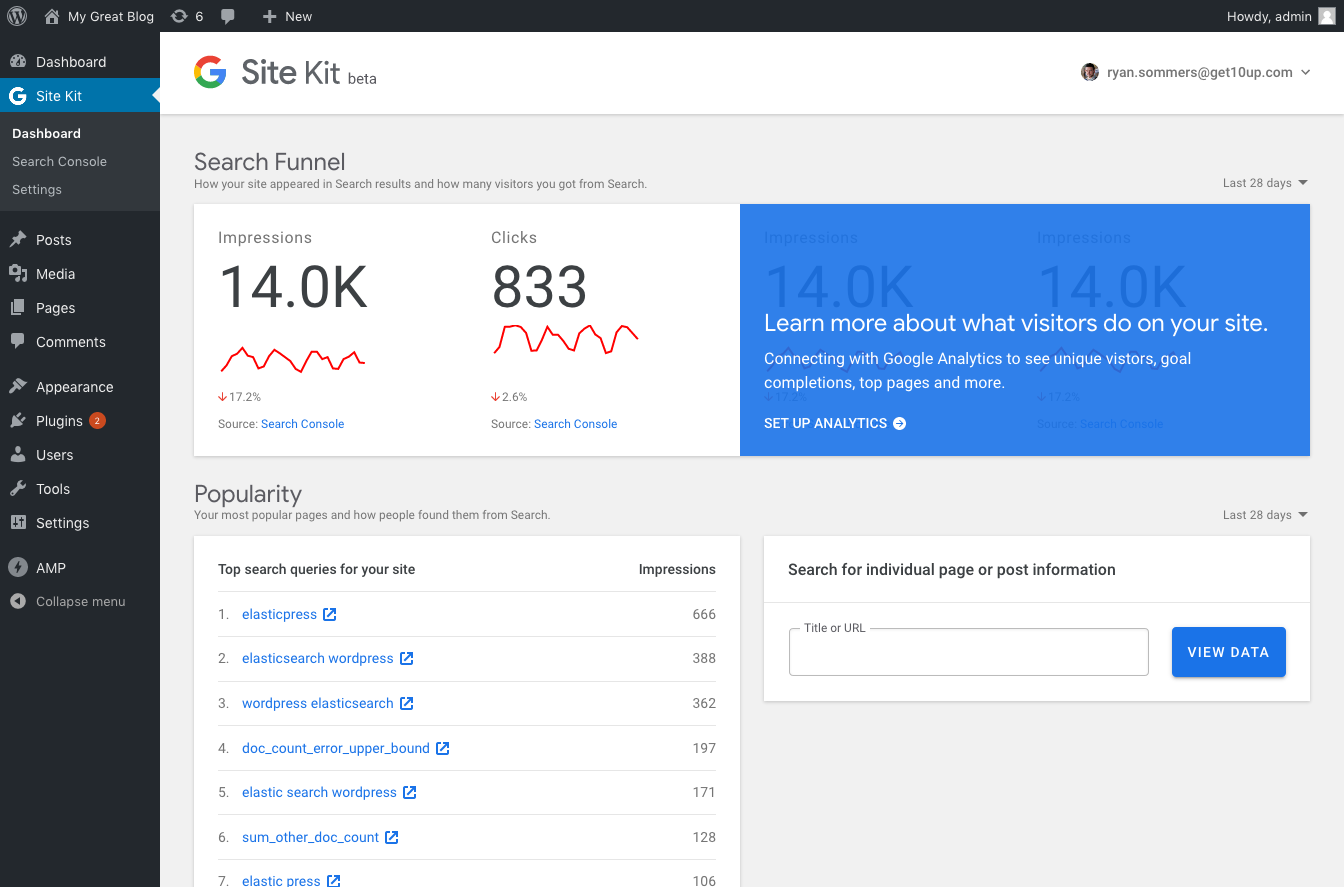Click the AMP lightning icon

(18, 568)
